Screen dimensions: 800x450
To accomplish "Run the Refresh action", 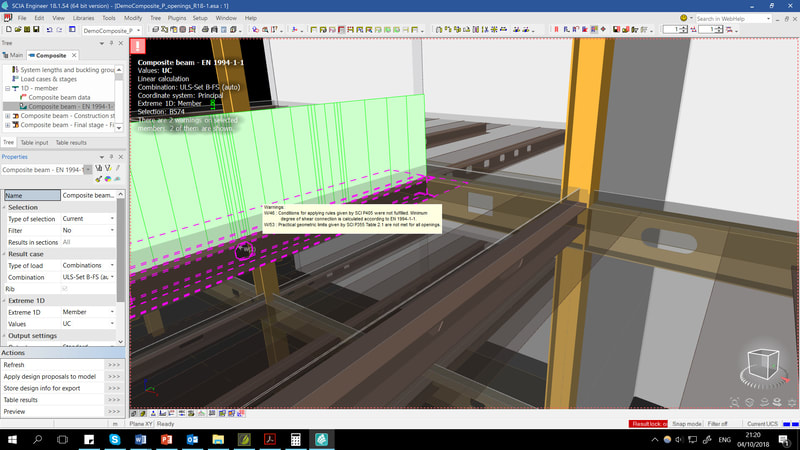I will click(62, 365).
